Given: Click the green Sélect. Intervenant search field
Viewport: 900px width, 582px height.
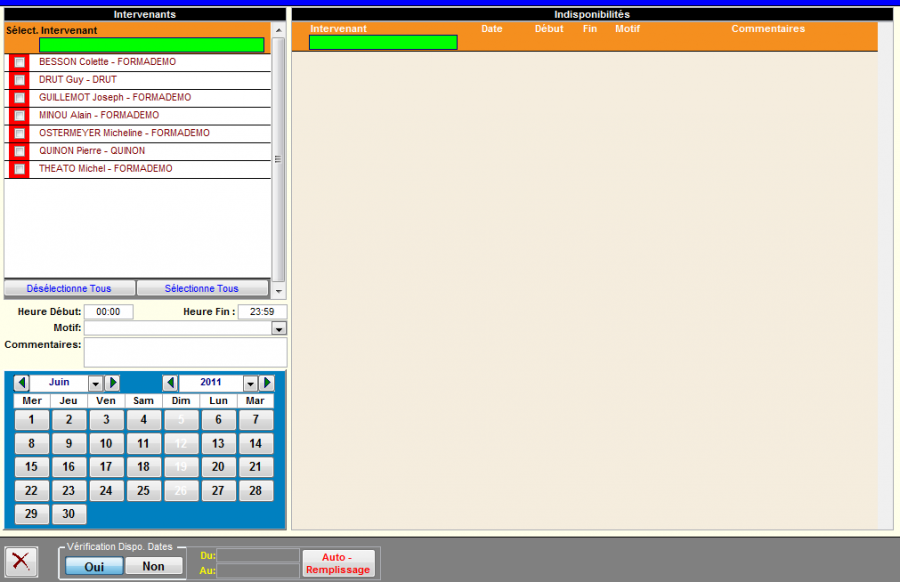Looking at the screenshot, I should [x=151, y=45].
